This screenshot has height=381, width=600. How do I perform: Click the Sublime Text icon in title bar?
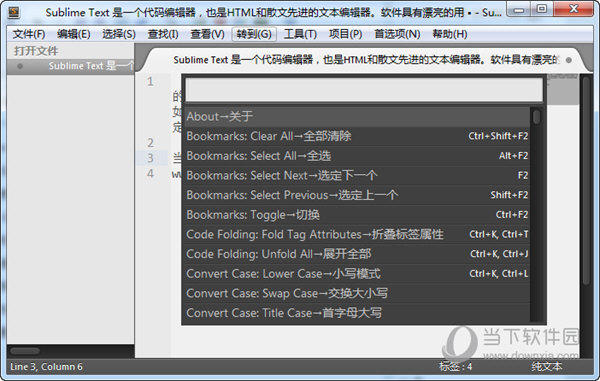coord(14,13)
